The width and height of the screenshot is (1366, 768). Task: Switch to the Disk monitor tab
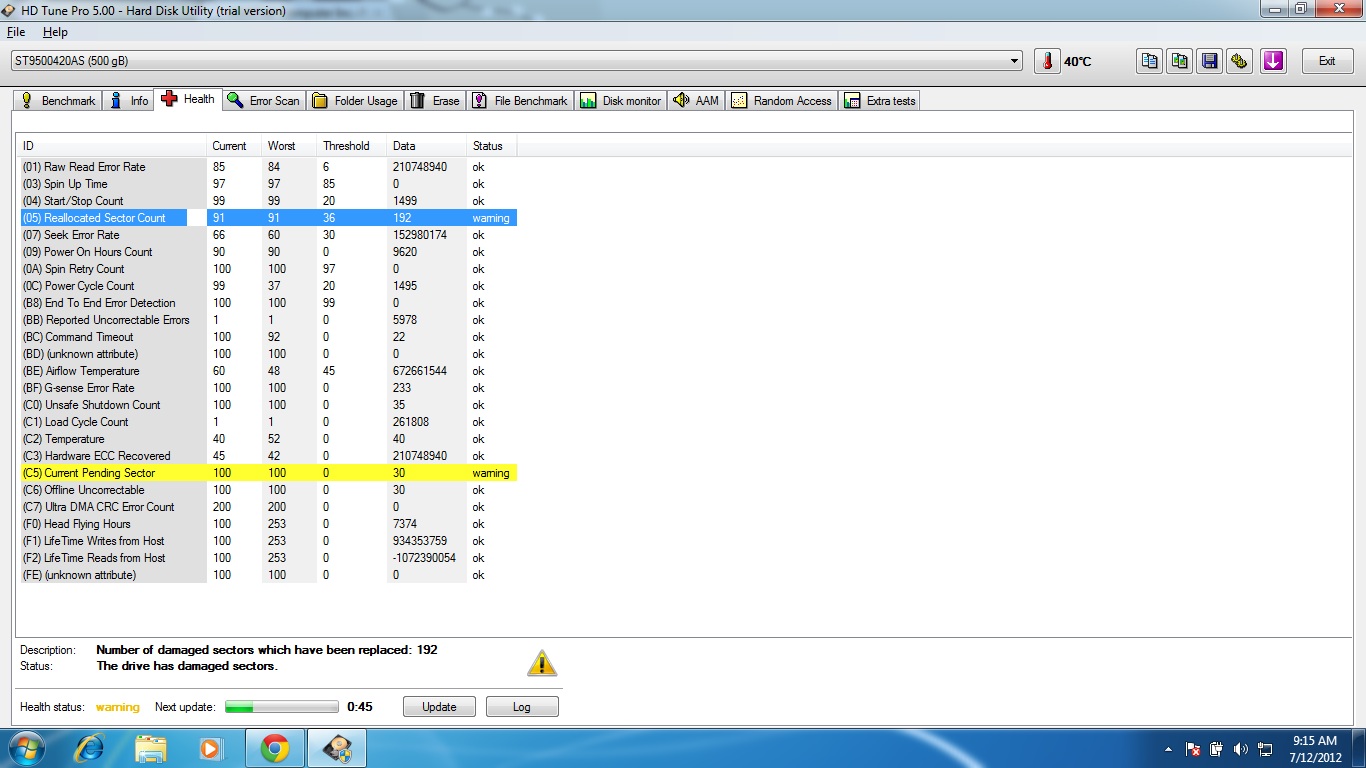(621, 101)
